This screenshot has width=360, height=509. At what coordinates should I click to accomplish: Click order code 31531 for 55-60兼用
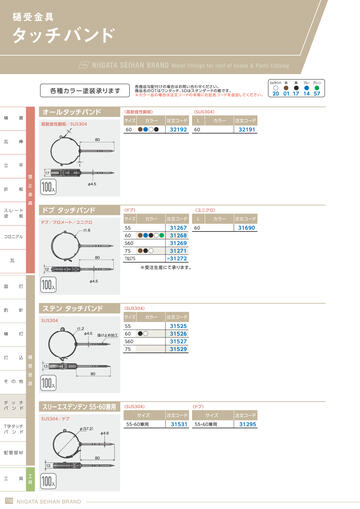tap(179, 424)
